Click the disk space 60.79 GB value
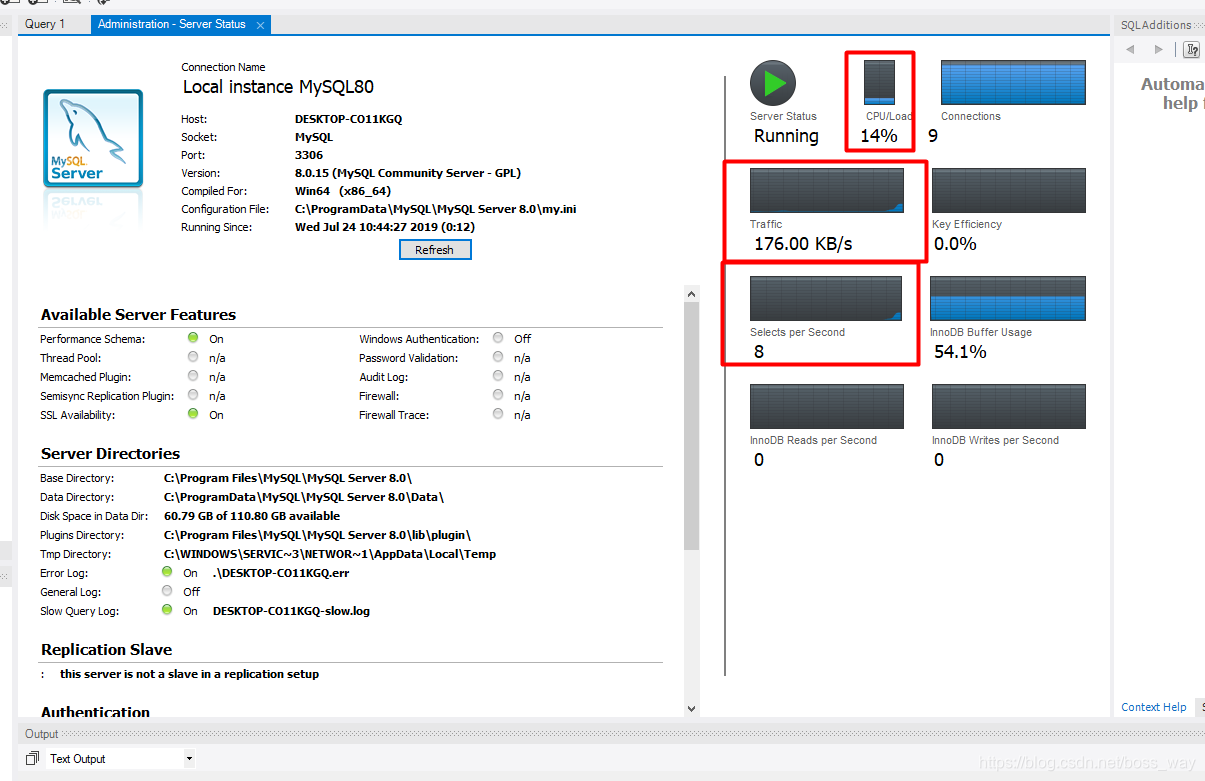1205x781 pixels. coord(252,516)
